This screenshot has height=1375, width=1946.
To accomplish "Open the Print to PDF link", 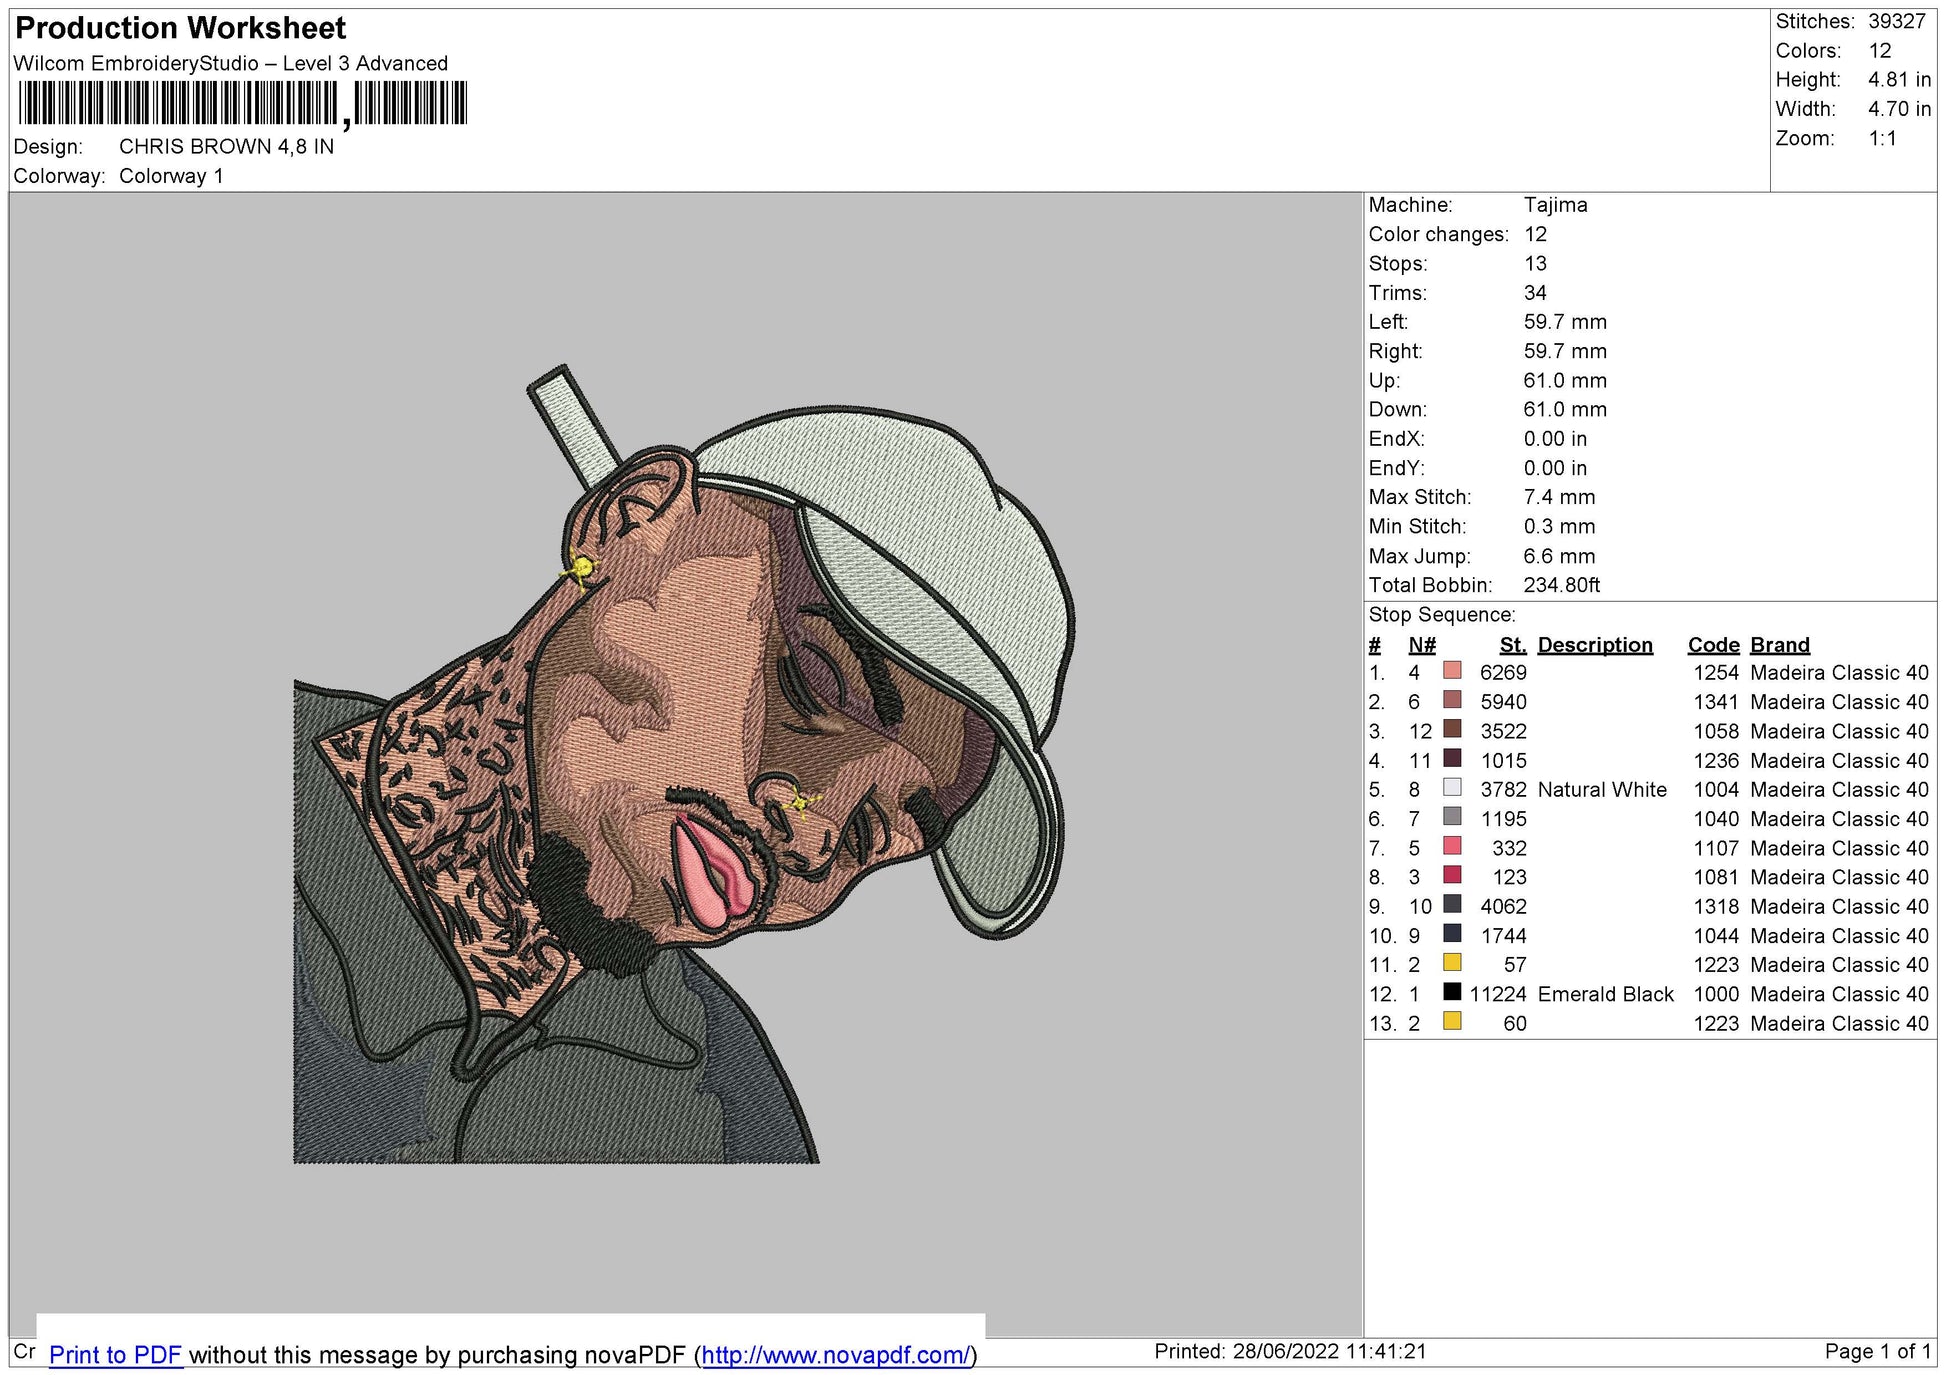I will (115, 1355).
